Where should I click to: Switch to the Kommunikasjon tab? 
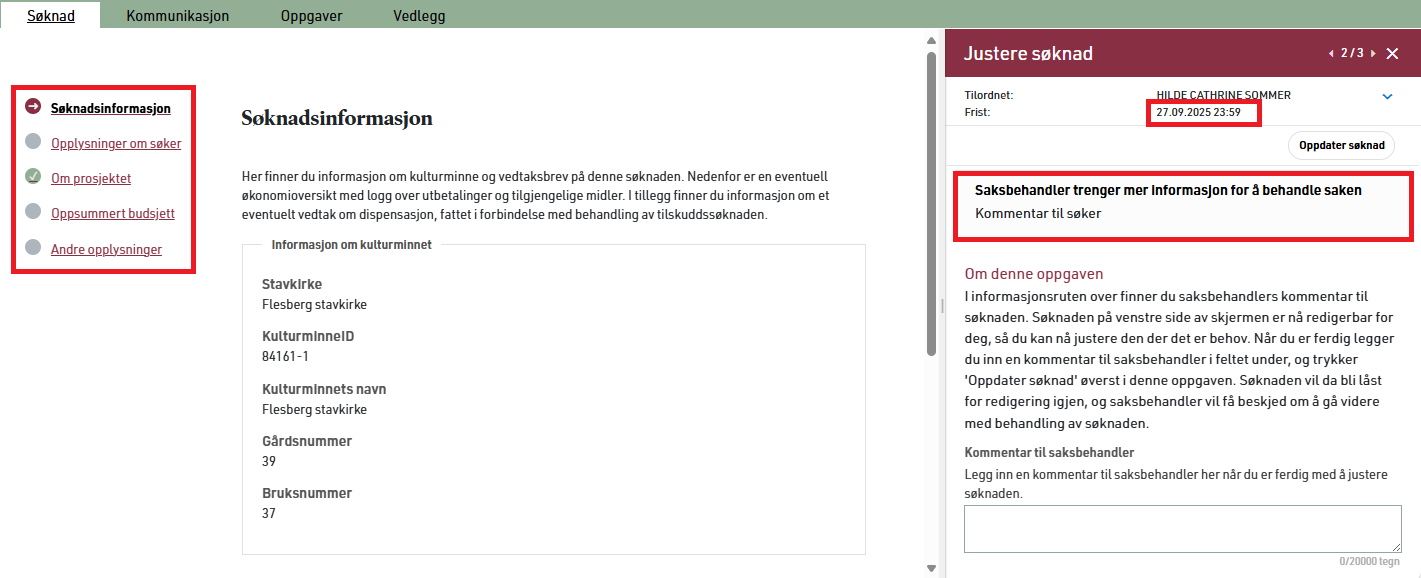pyautogui.click(x=177, y=16)
